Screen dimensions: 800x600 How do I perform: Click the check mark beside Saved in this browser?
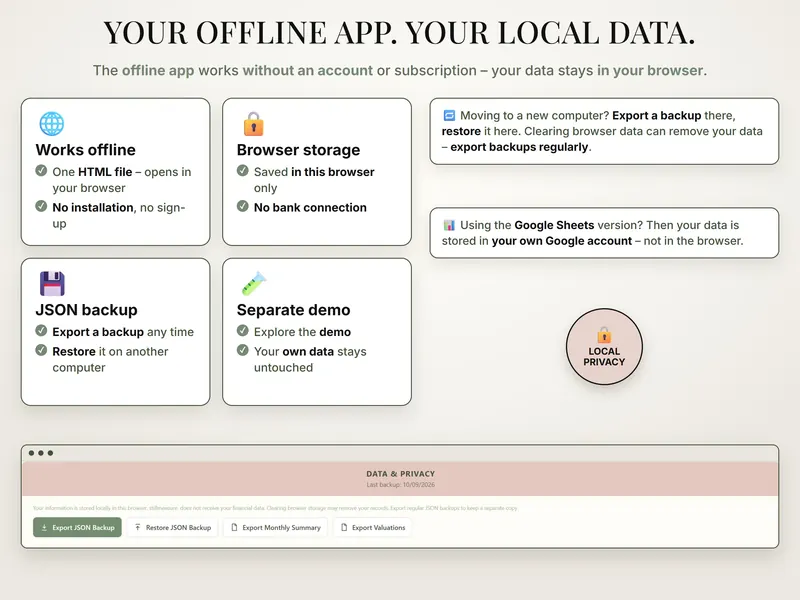[x=243, y=170]
